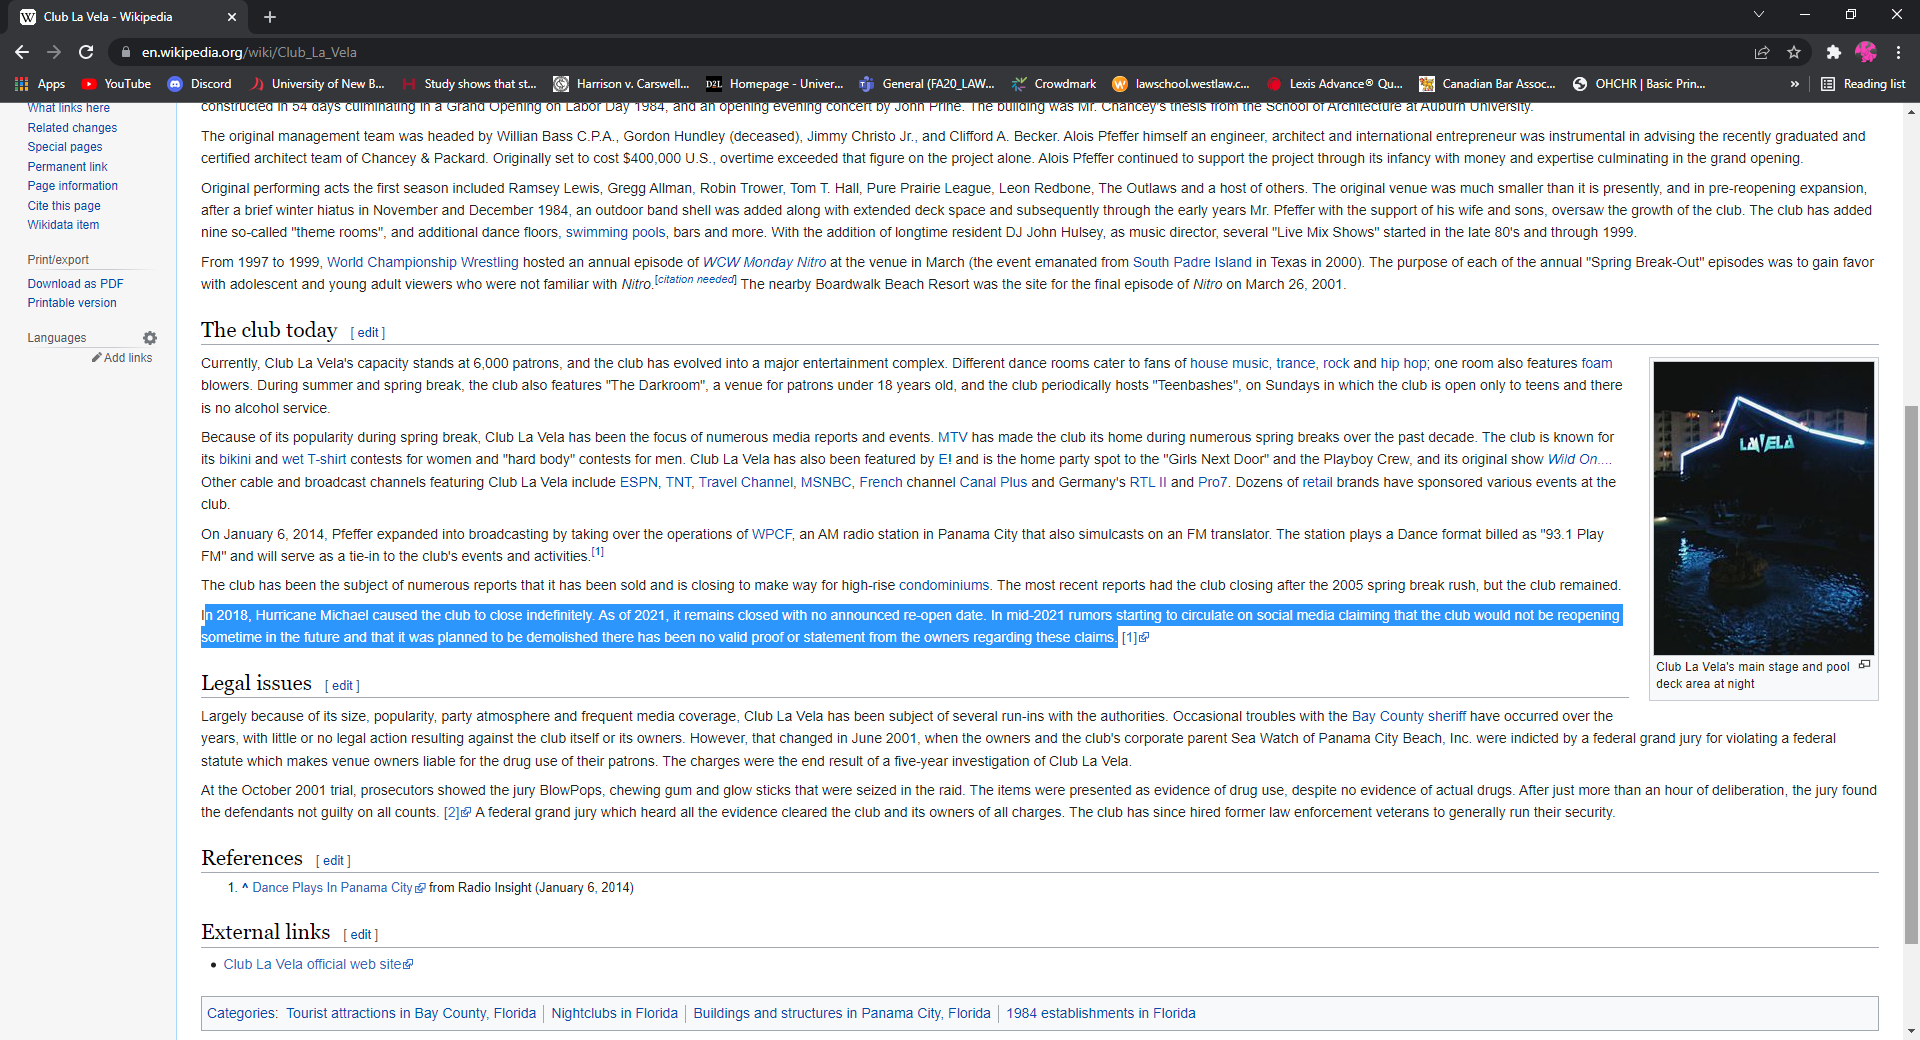The width and height of the screenshot is (1920, 1040).
Task: Reload the Wikipedia page
Action: tap(86, 52)
